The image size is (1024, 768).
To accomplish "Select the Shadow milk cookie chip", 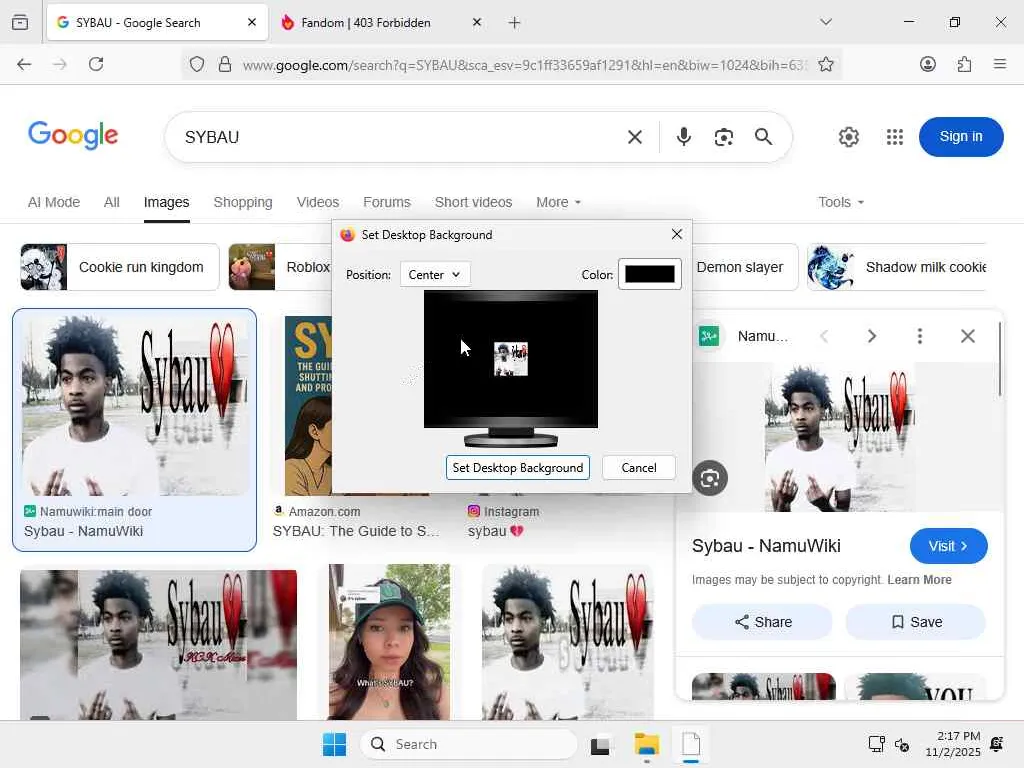I will [x=896, y=267].
